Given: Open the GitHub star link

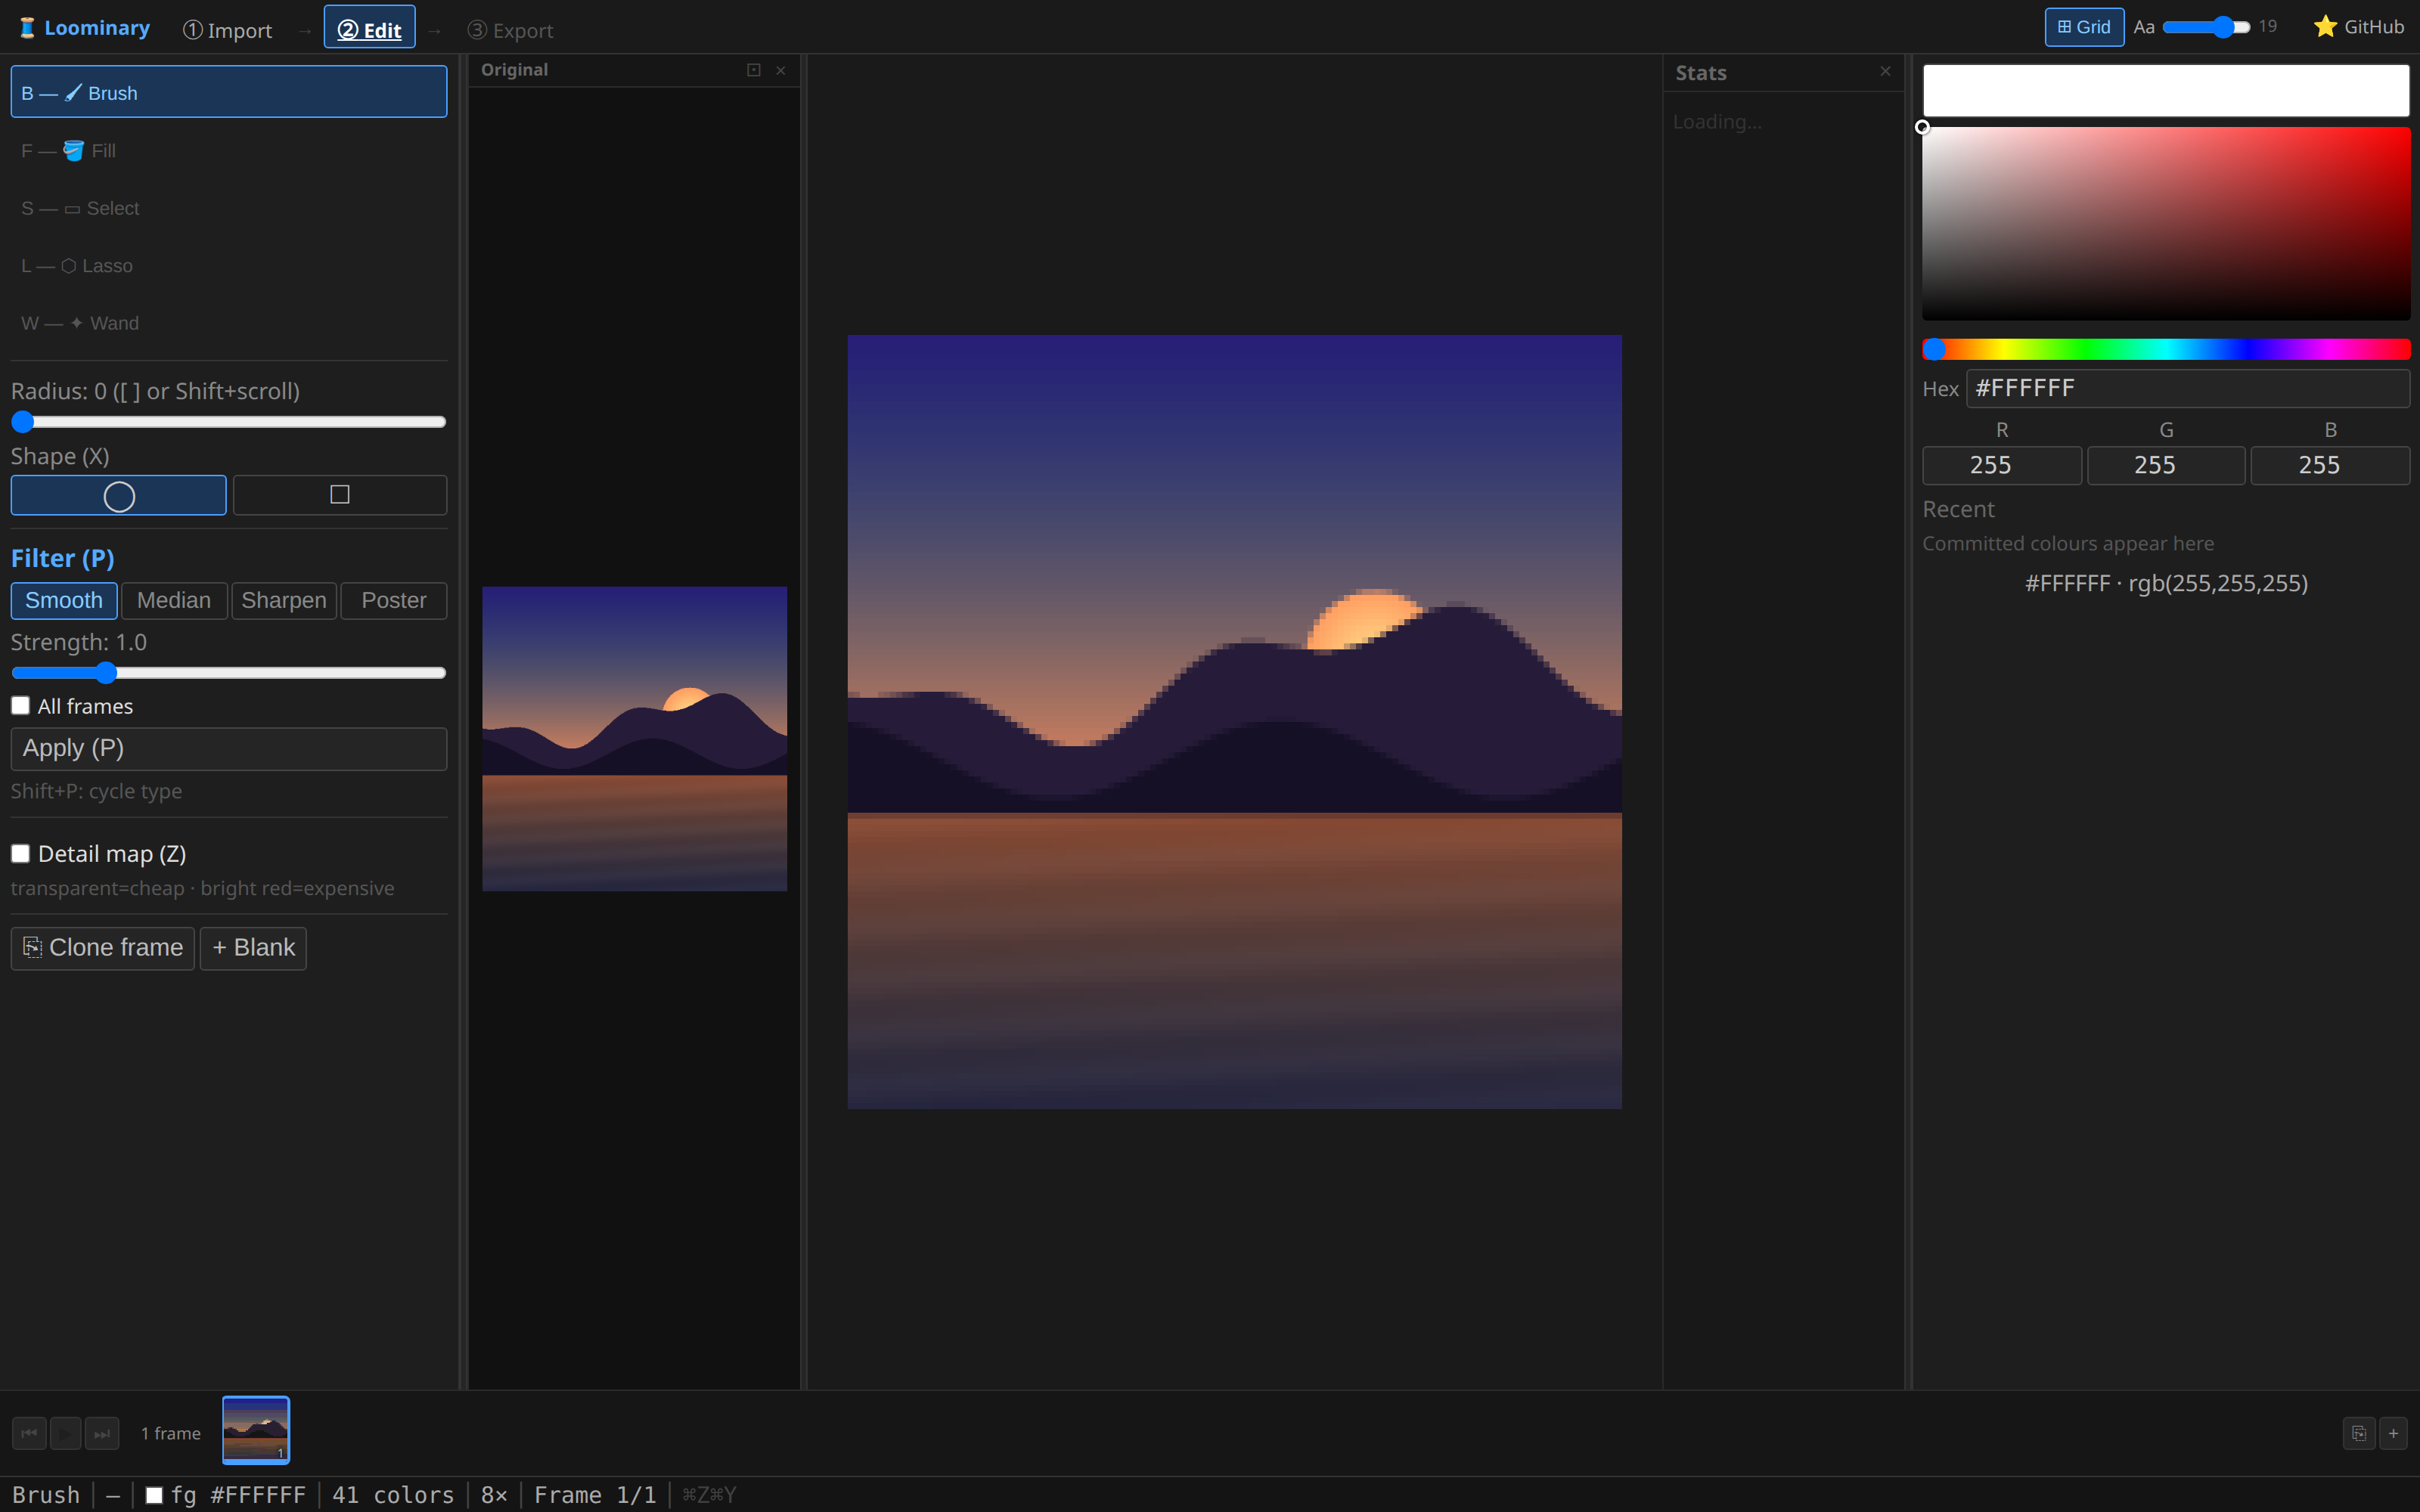Looking at the screenshot, I should (2358, 27).
